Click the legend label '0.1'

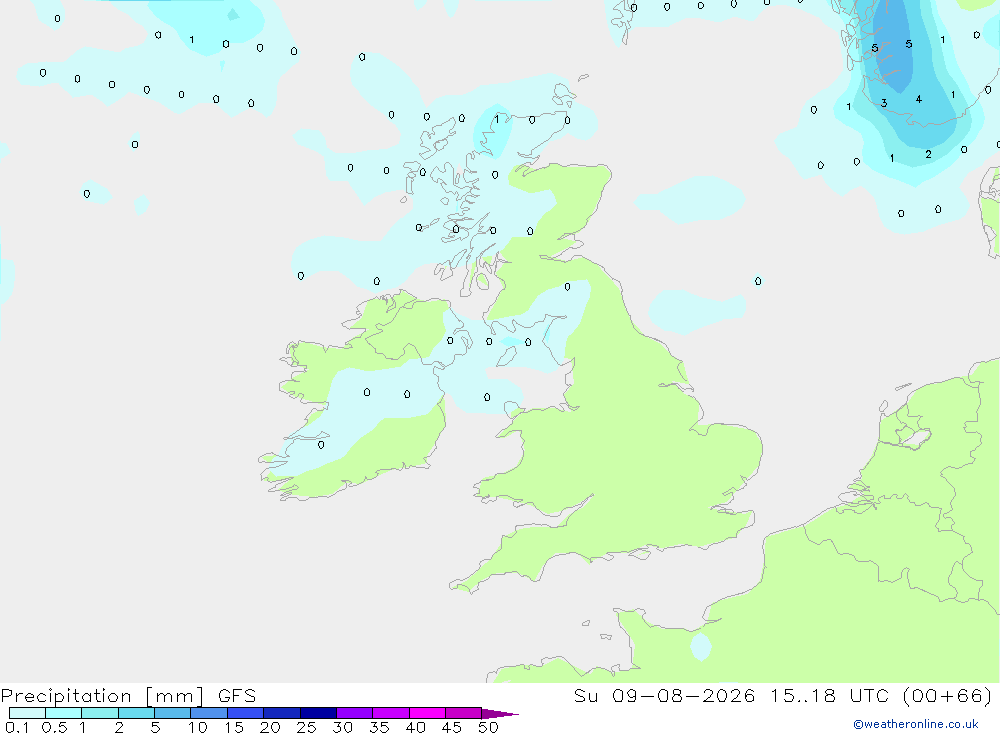[17, 727]
